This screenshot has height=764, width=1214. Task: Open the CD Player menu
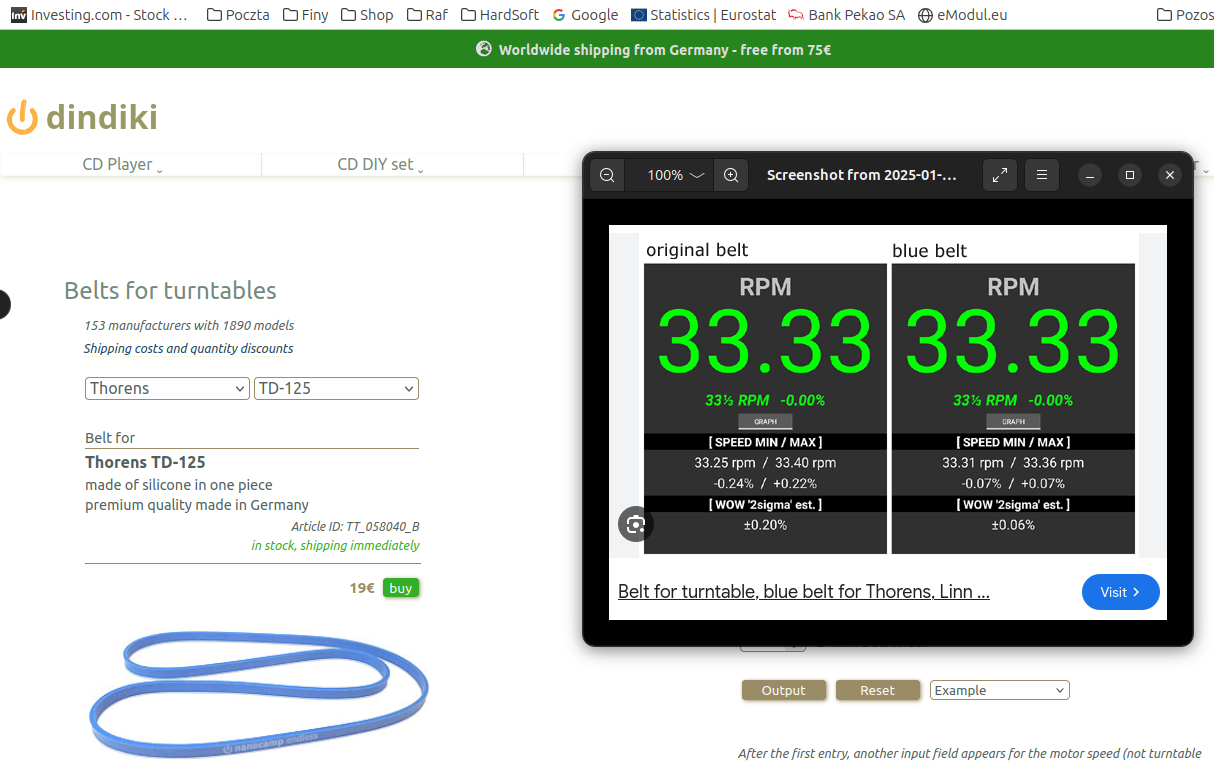[x=122, y=165]
